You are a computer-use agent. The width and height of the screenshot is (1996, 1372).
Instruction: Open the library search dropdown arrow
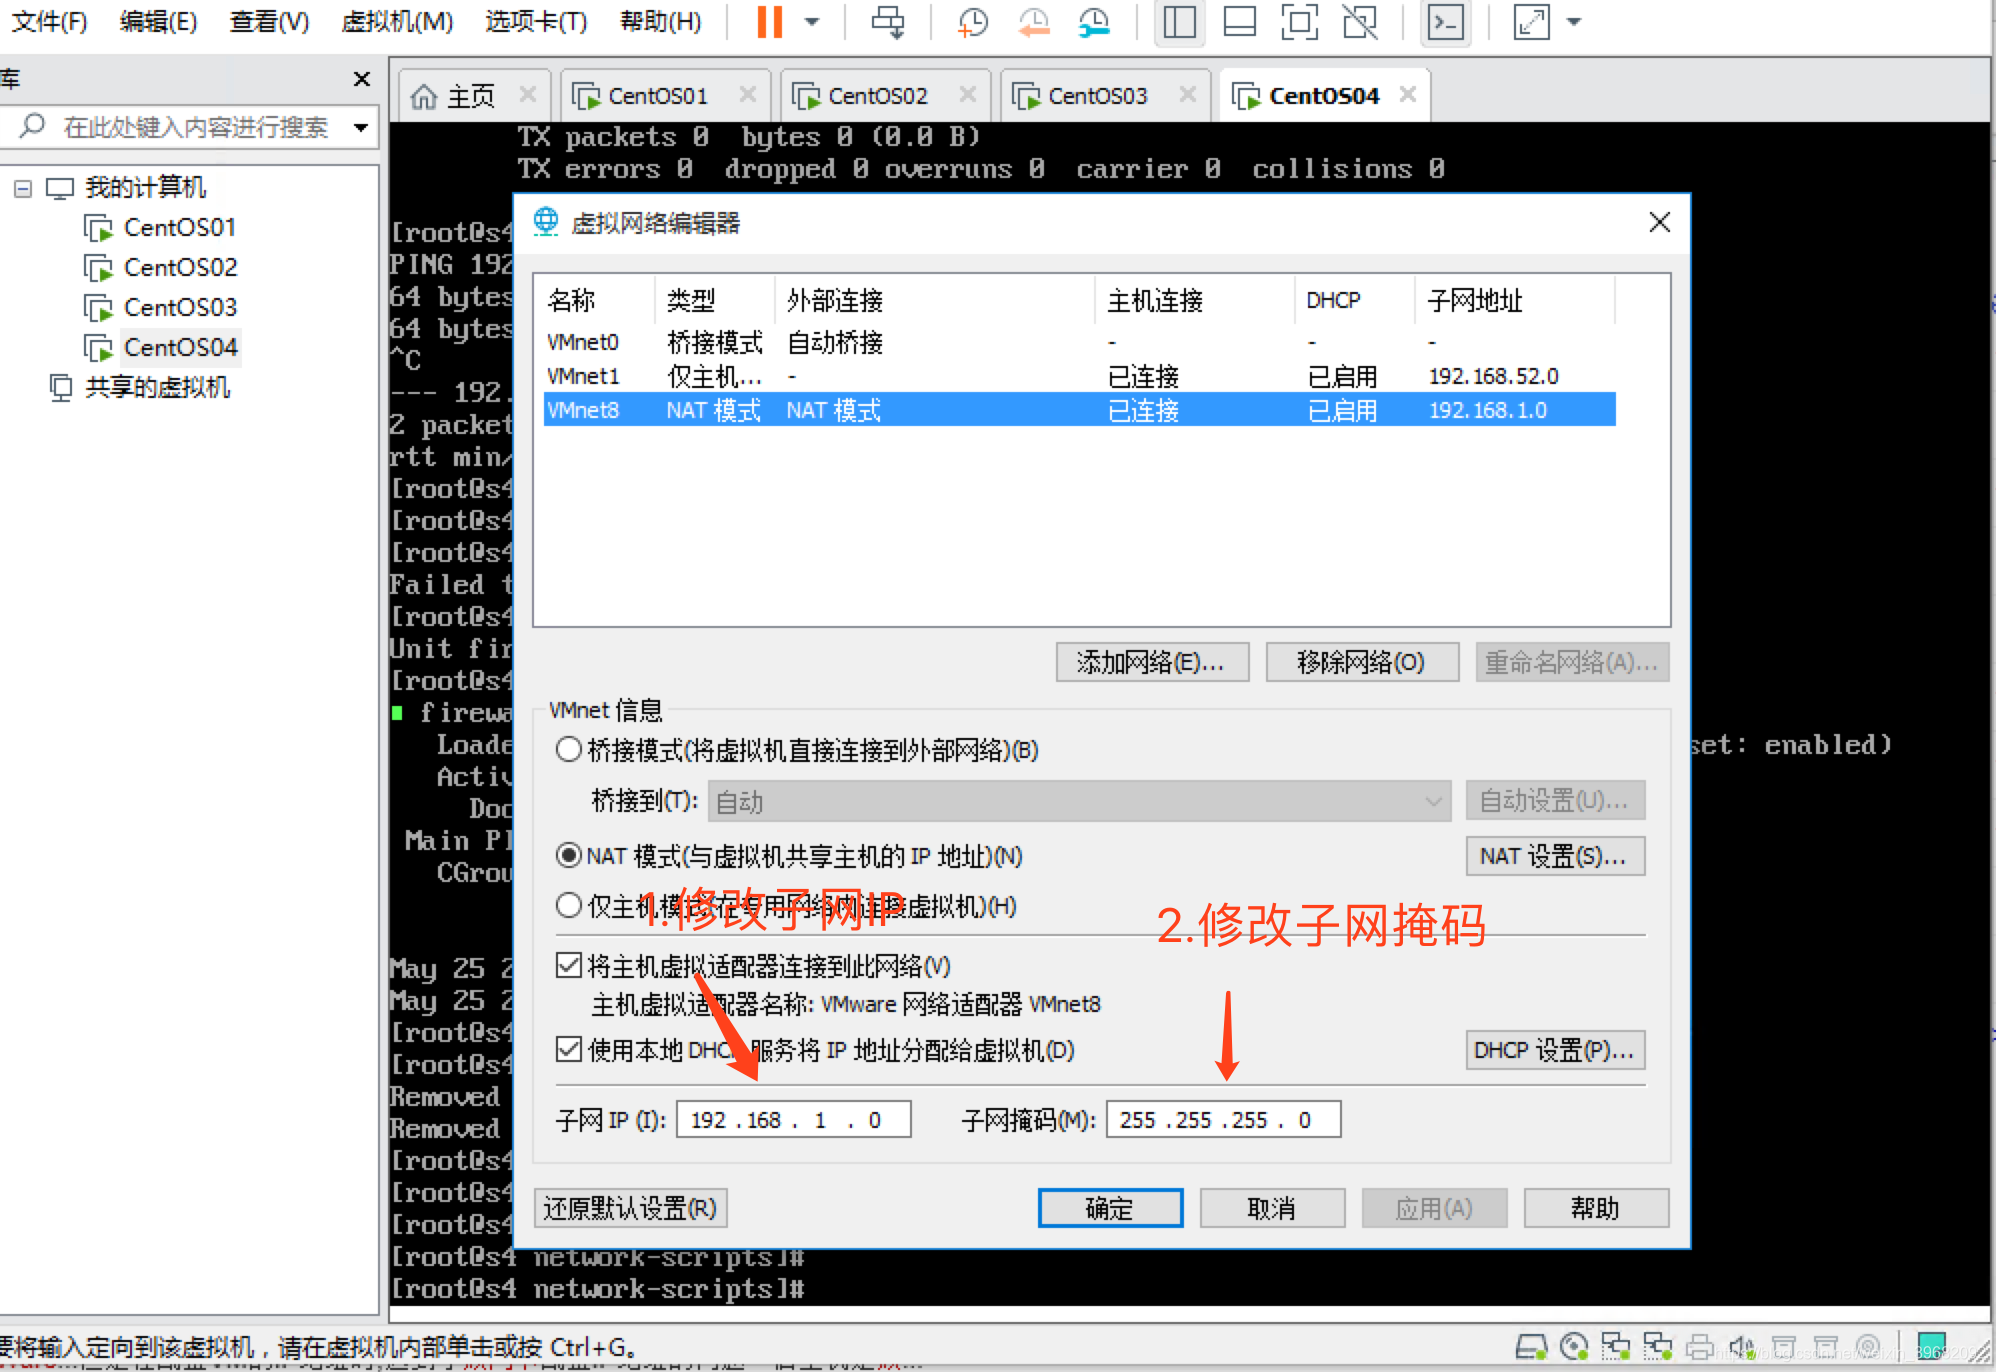pos(361,127)
